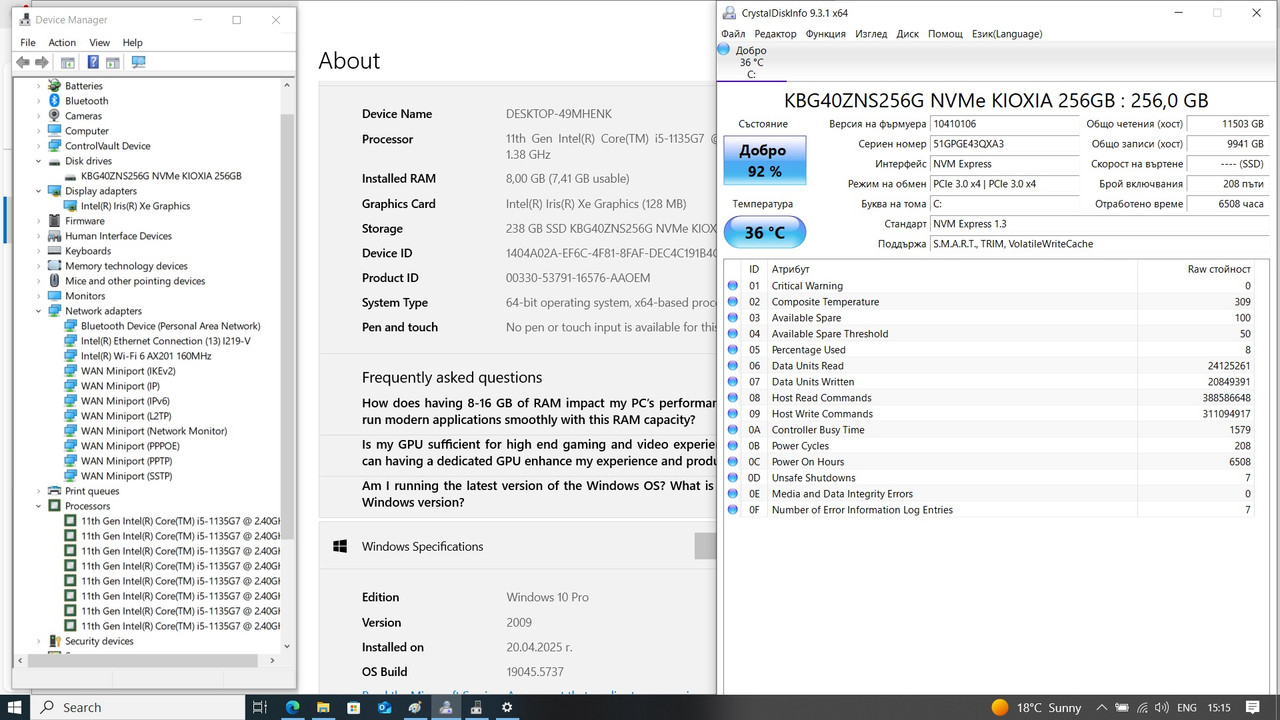Viewport: 1280px width, 720px height.
Task: Select the Batteries category icon
Action: tap(55, 86)
